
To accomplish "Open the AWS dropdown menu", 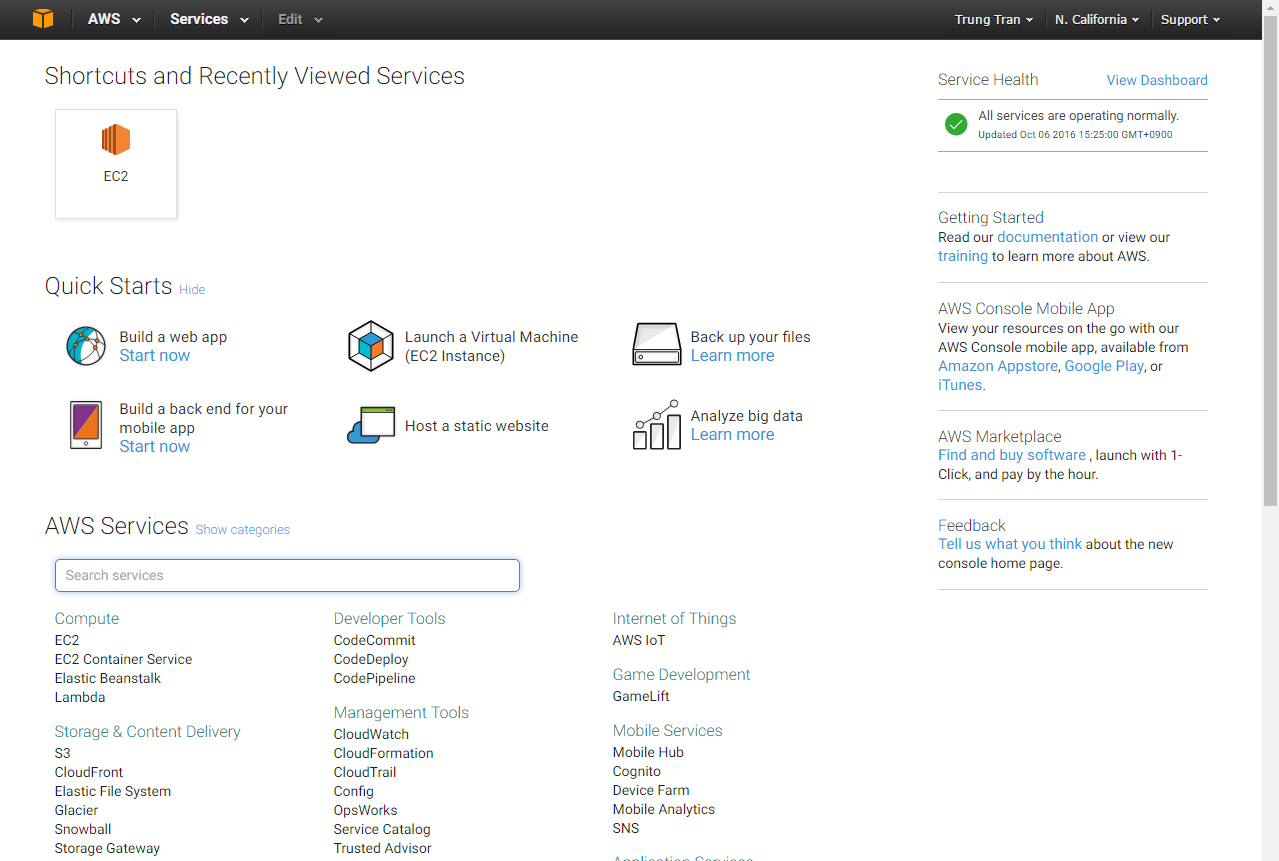I will [x=114, y=19].
